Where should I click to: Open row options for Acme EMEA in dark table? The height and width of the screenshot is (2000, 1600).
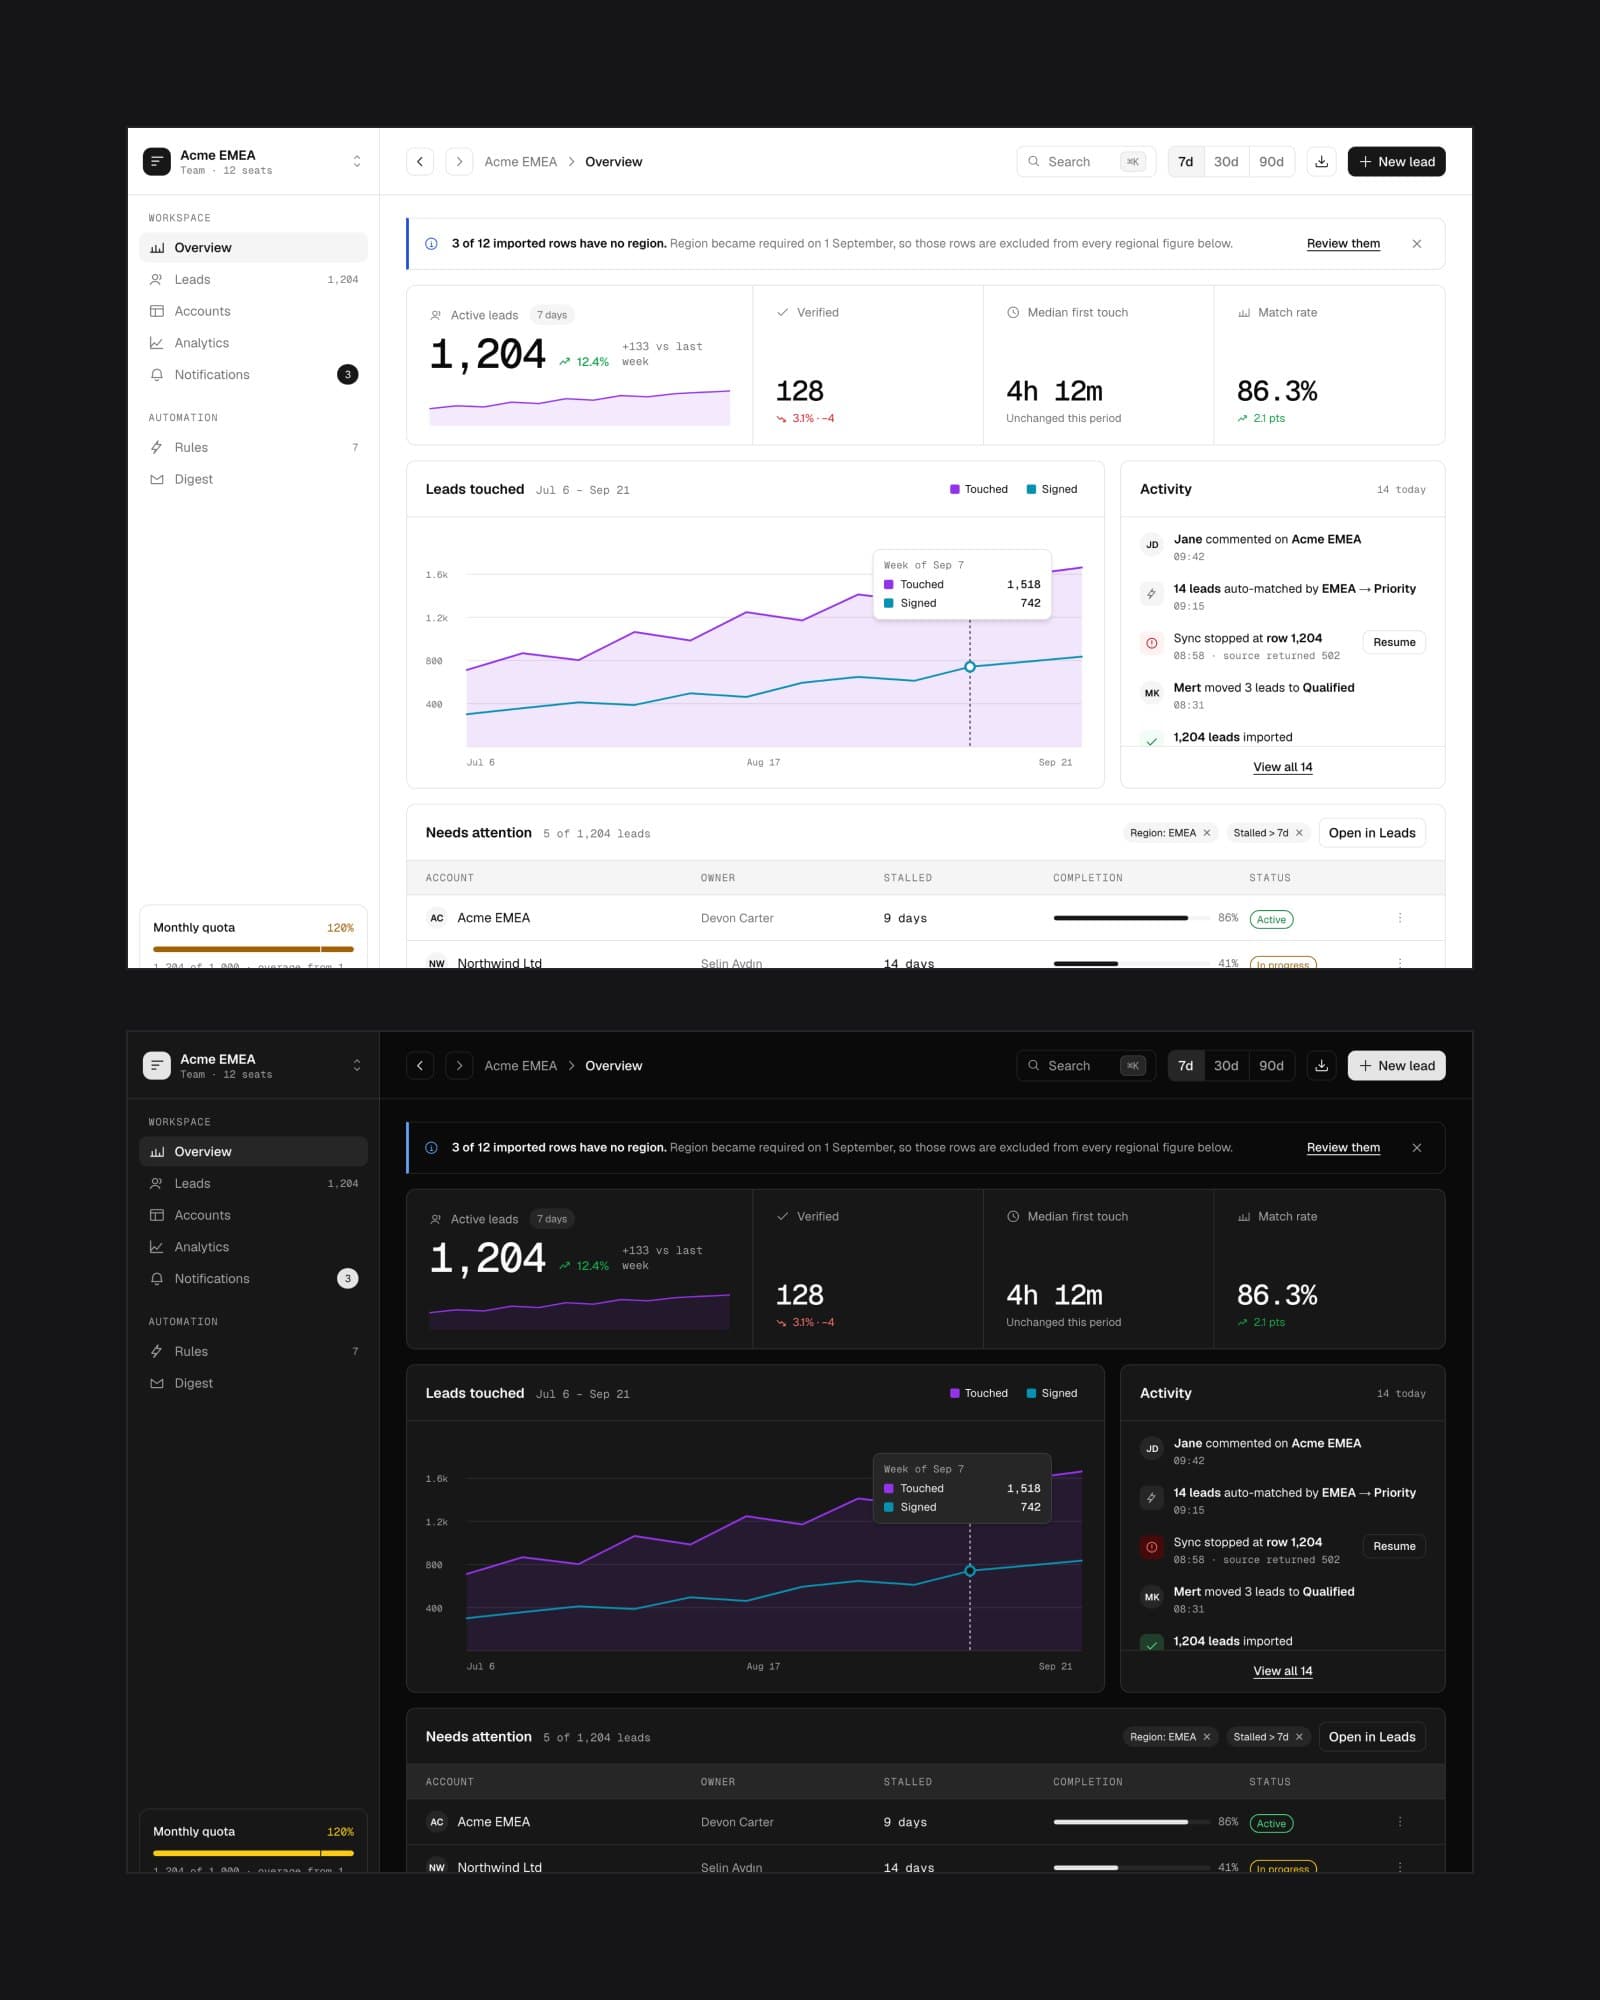[1399, 1821]
